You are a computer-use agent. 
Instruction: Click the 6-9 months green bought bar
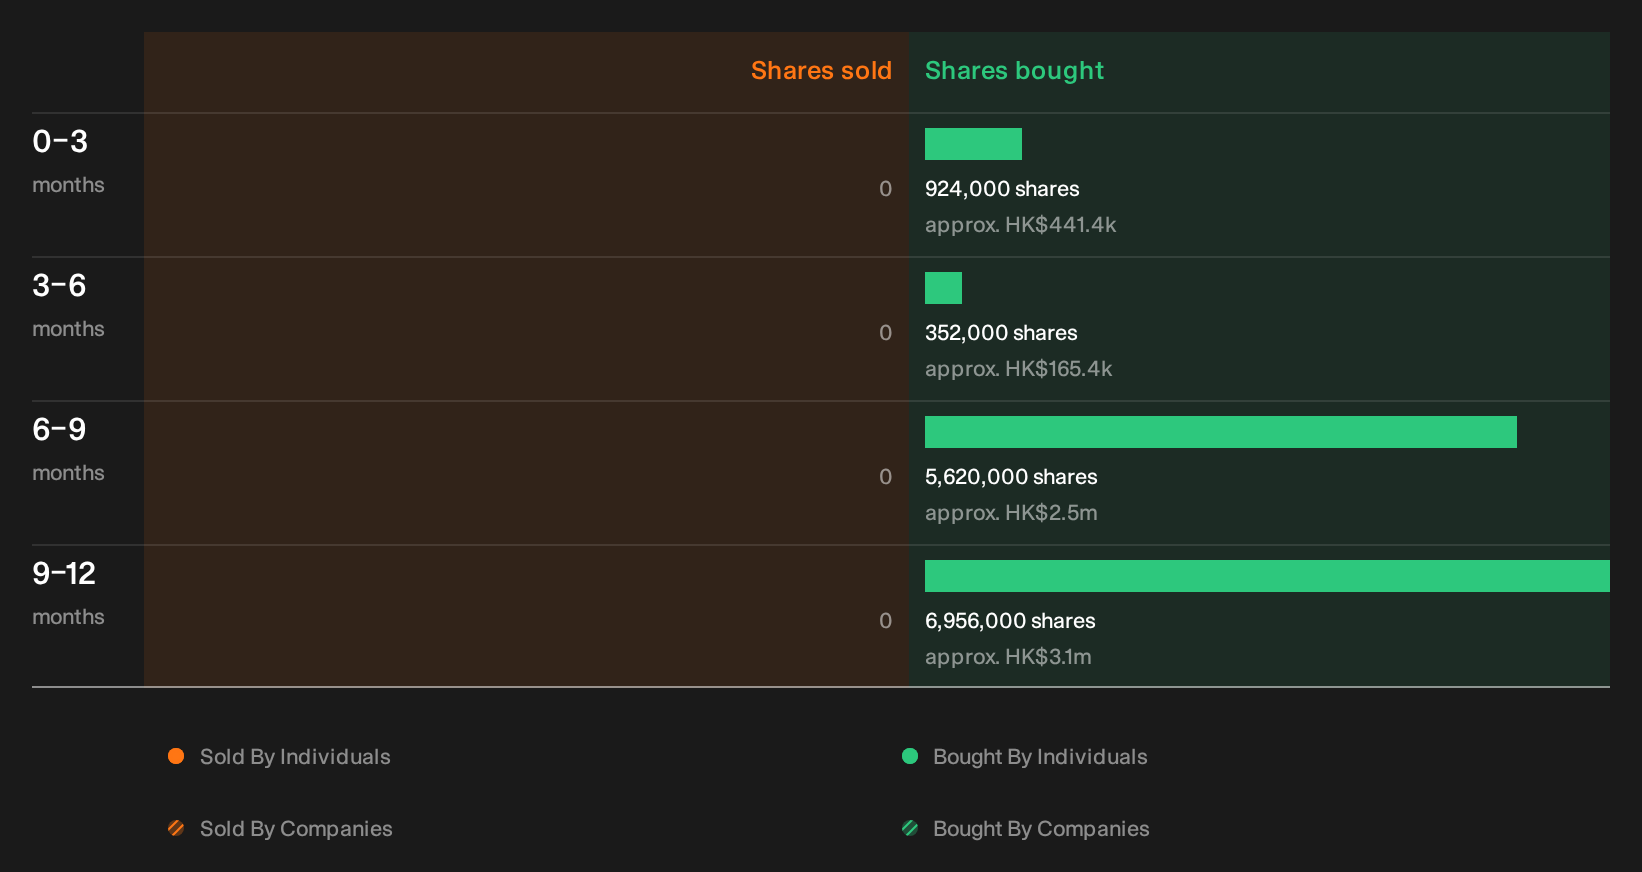(1221, 432)
